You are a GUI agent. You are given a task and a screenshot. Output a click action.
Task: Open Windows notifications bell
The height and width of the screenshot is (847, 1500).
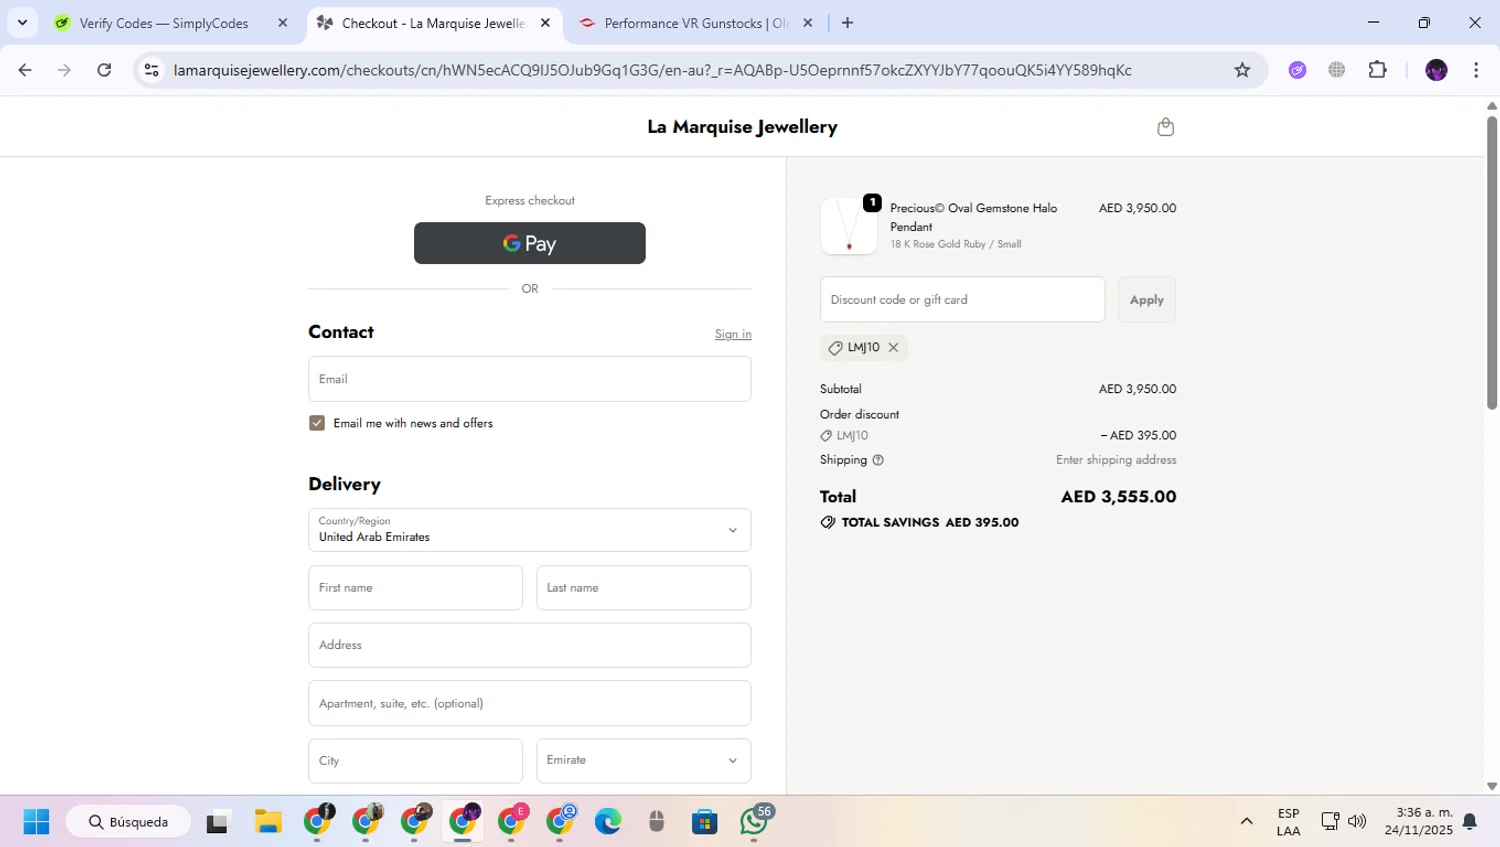(1470, 822)
